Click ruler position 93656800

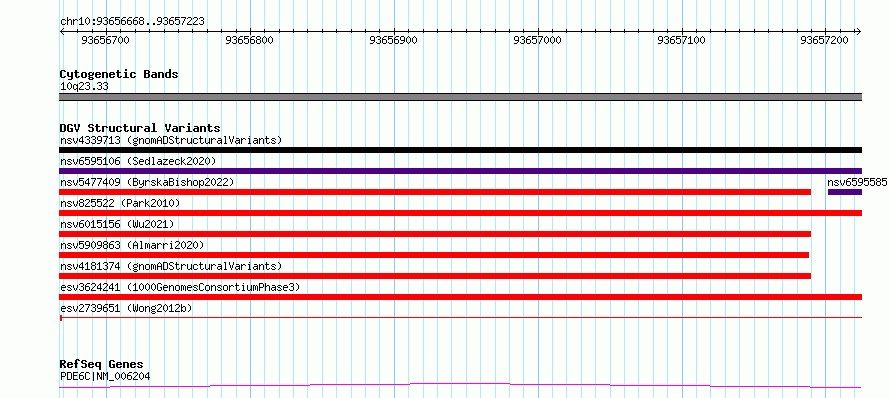[249, 40]
